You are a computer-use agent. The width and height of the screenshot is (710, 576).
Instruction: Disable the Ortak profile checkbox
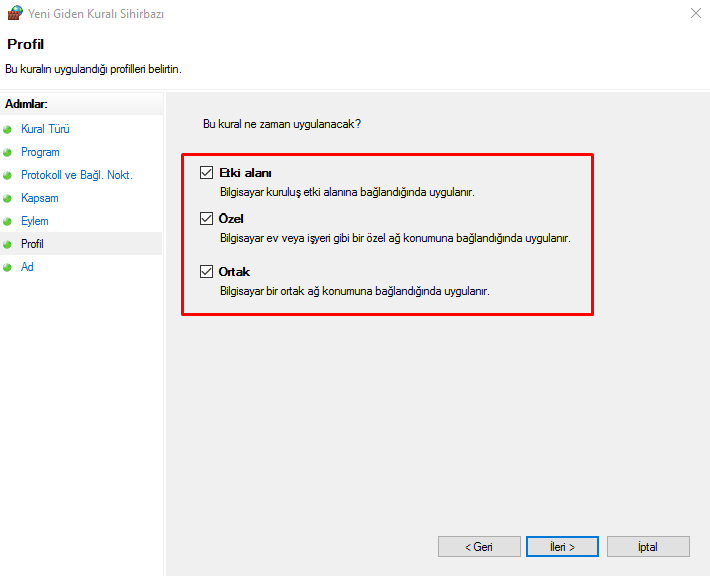pyautogui.click(x=207, y=271)
